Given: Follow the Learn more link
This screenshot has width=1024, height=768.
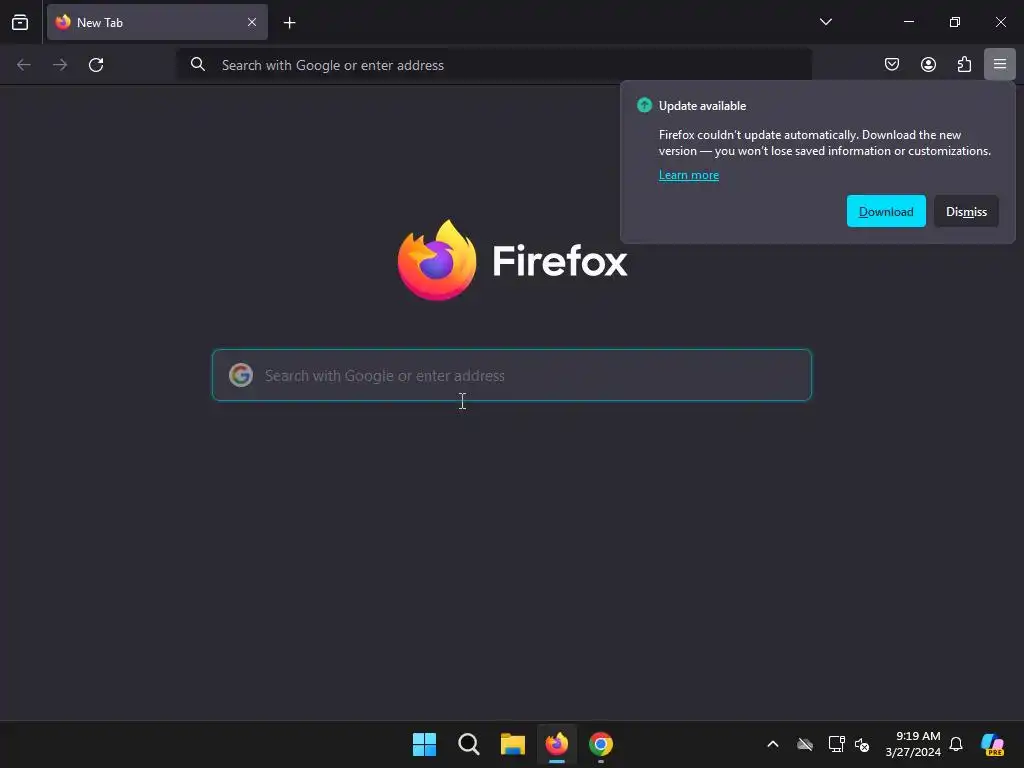Looking at the screenshot, I should click(688, 175).
